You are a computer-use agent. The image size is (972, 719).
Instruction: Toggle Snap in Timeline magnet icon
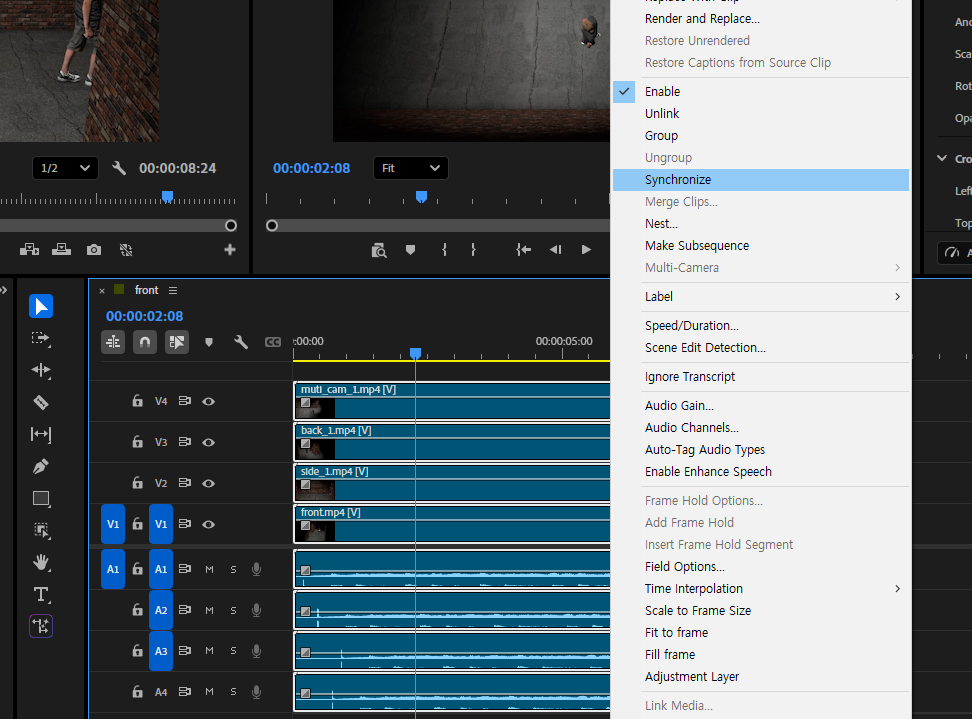[144, 342]
